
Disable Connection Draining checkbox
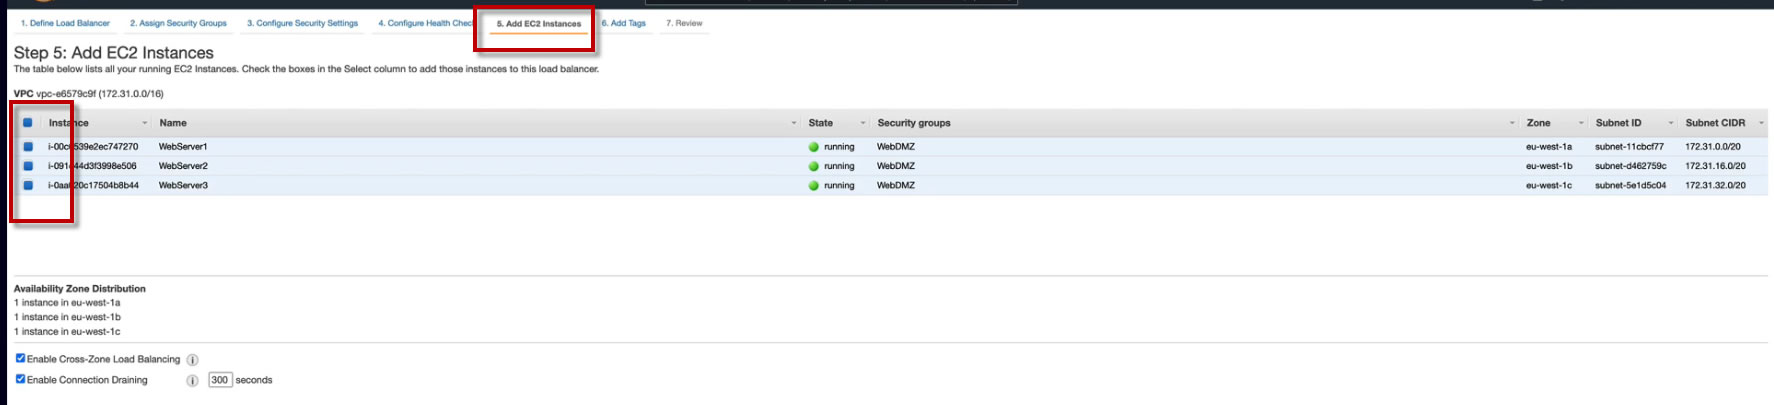(x=20, y=379)
